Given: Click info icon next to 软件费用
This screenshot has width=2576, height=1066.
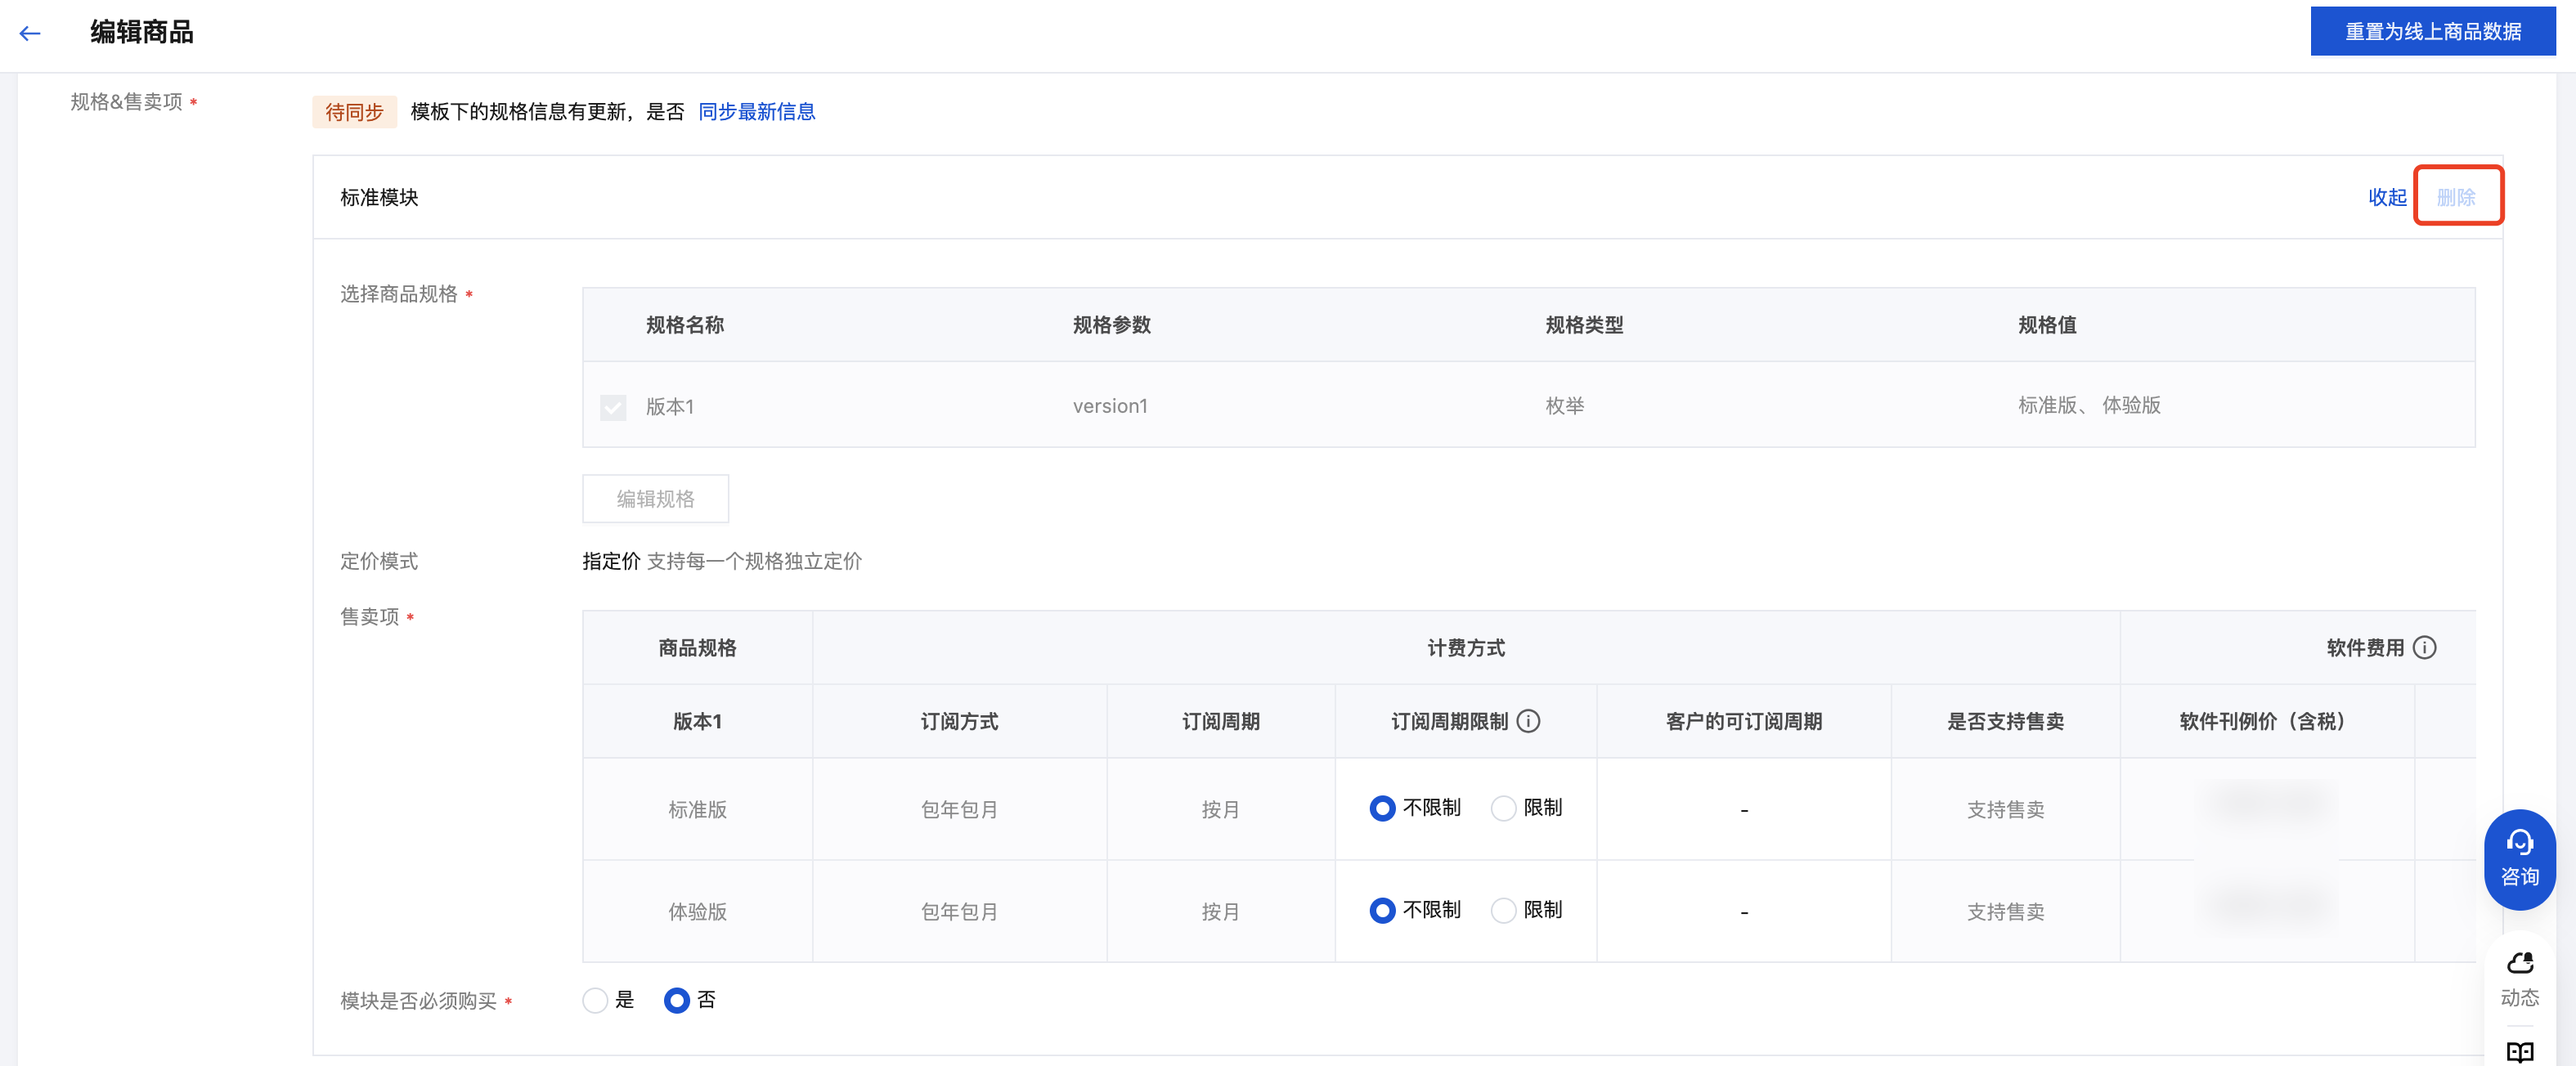Looking at the screenshot, I should (2425, 648).
